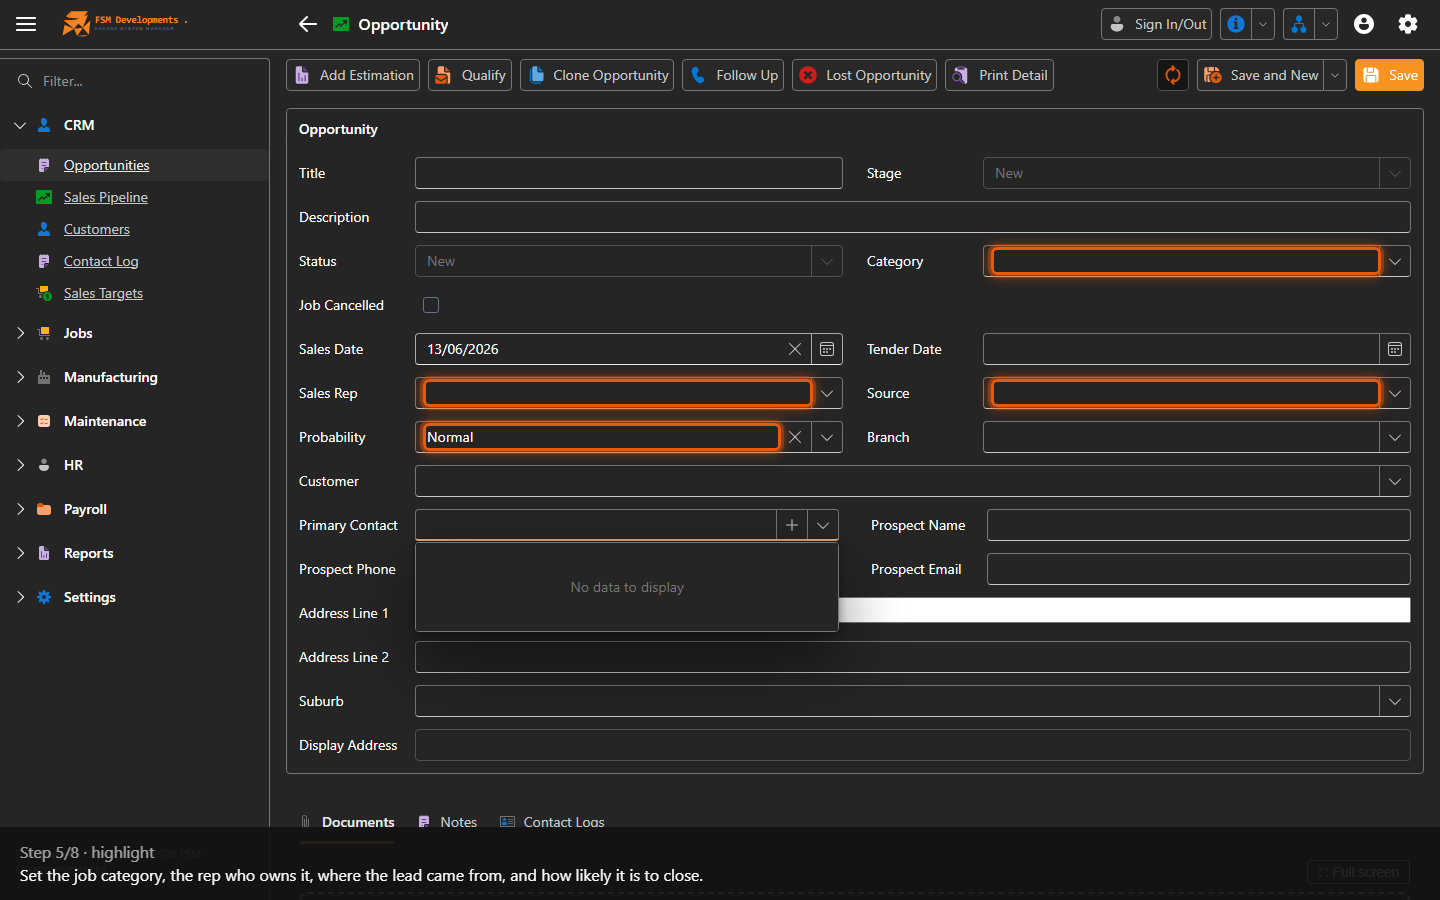
Task: Open the Tender Date calendar picker
Action: pos(1395,349)
